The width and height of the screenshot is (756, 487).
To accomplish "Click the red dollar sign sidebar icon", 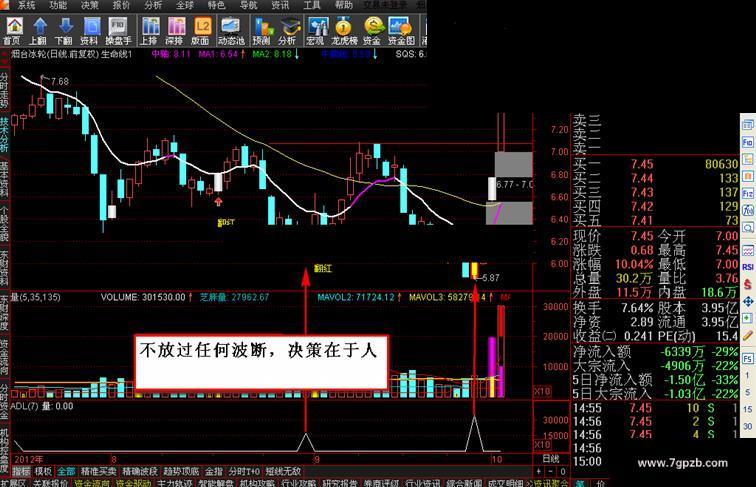I will click(747, 284).
